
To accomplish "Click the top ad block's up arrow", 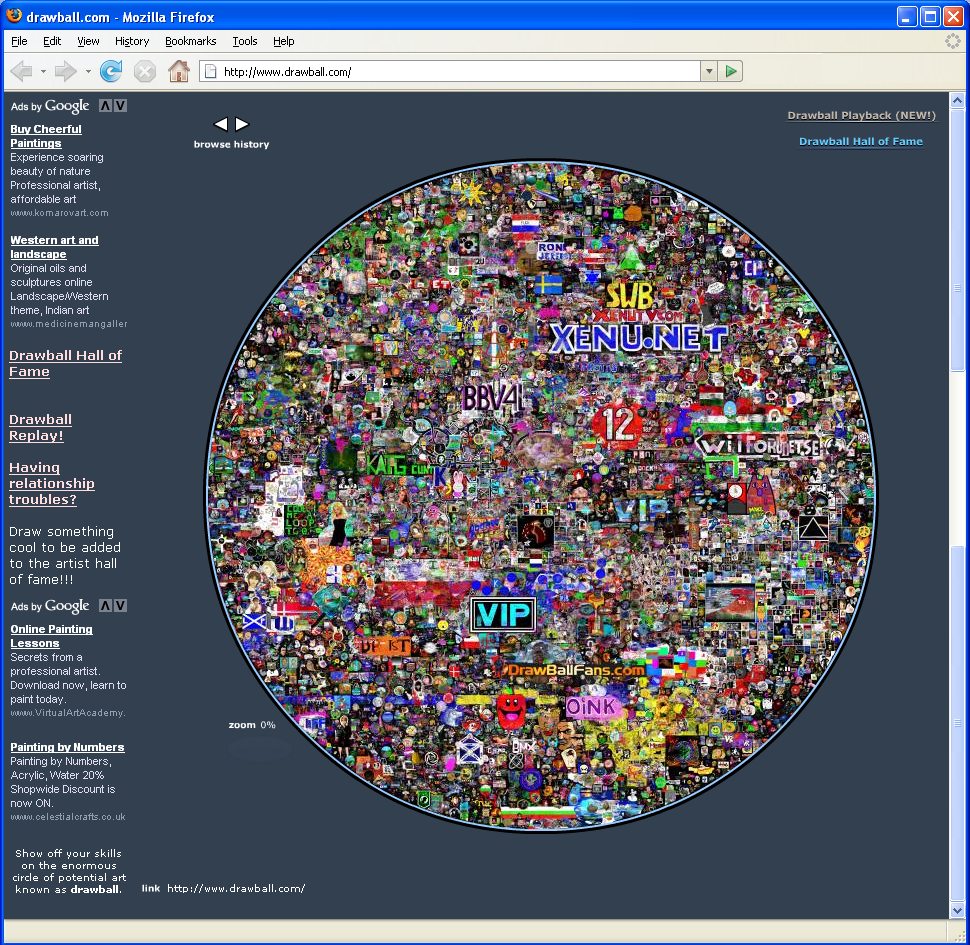I will click(106, 106).
